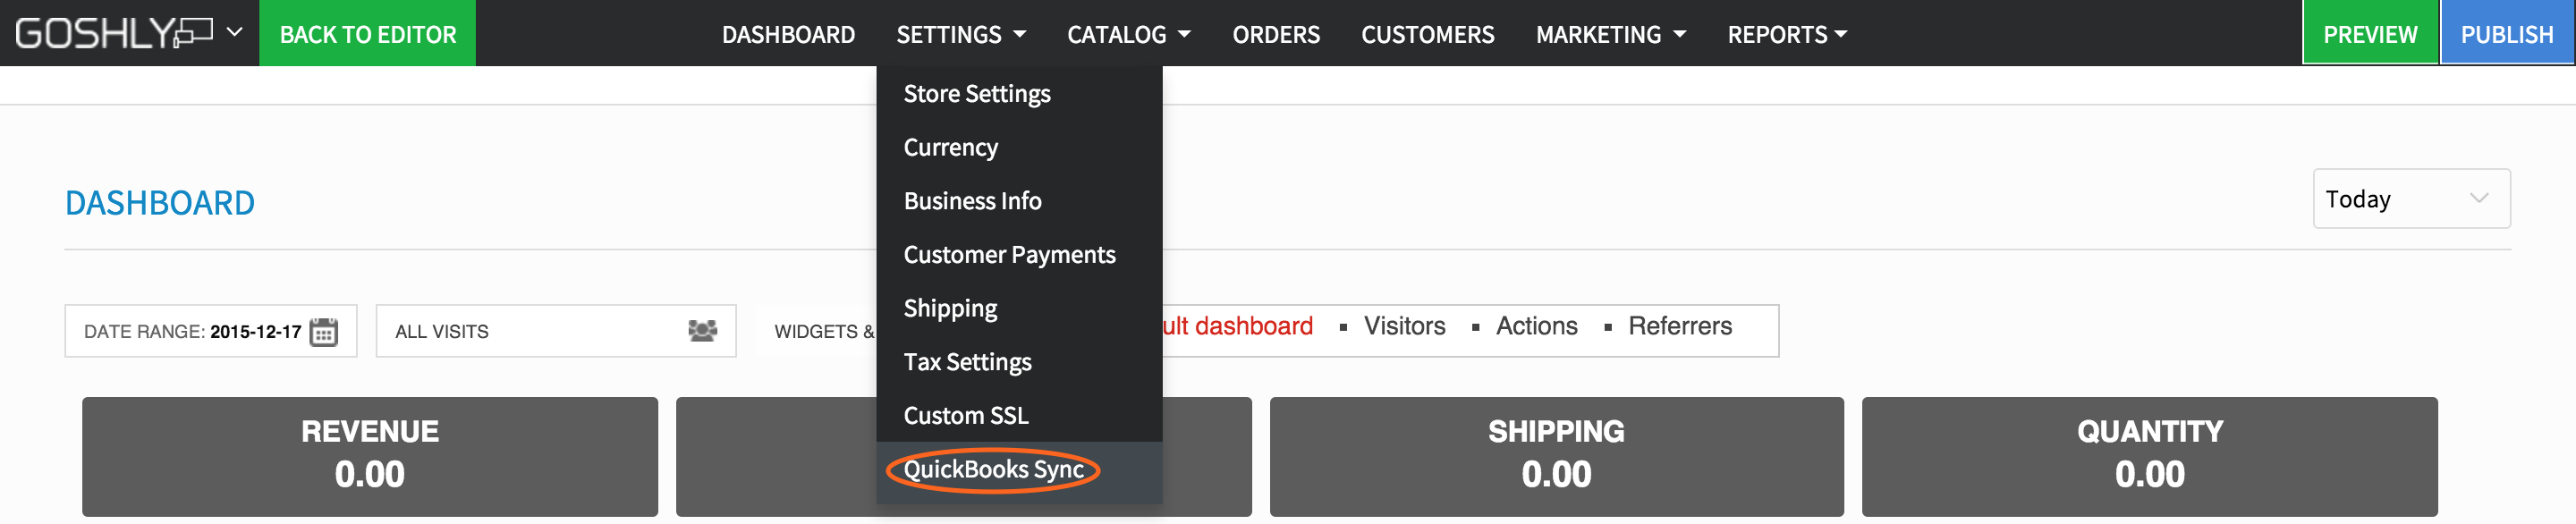Open Currency settings

950,147
